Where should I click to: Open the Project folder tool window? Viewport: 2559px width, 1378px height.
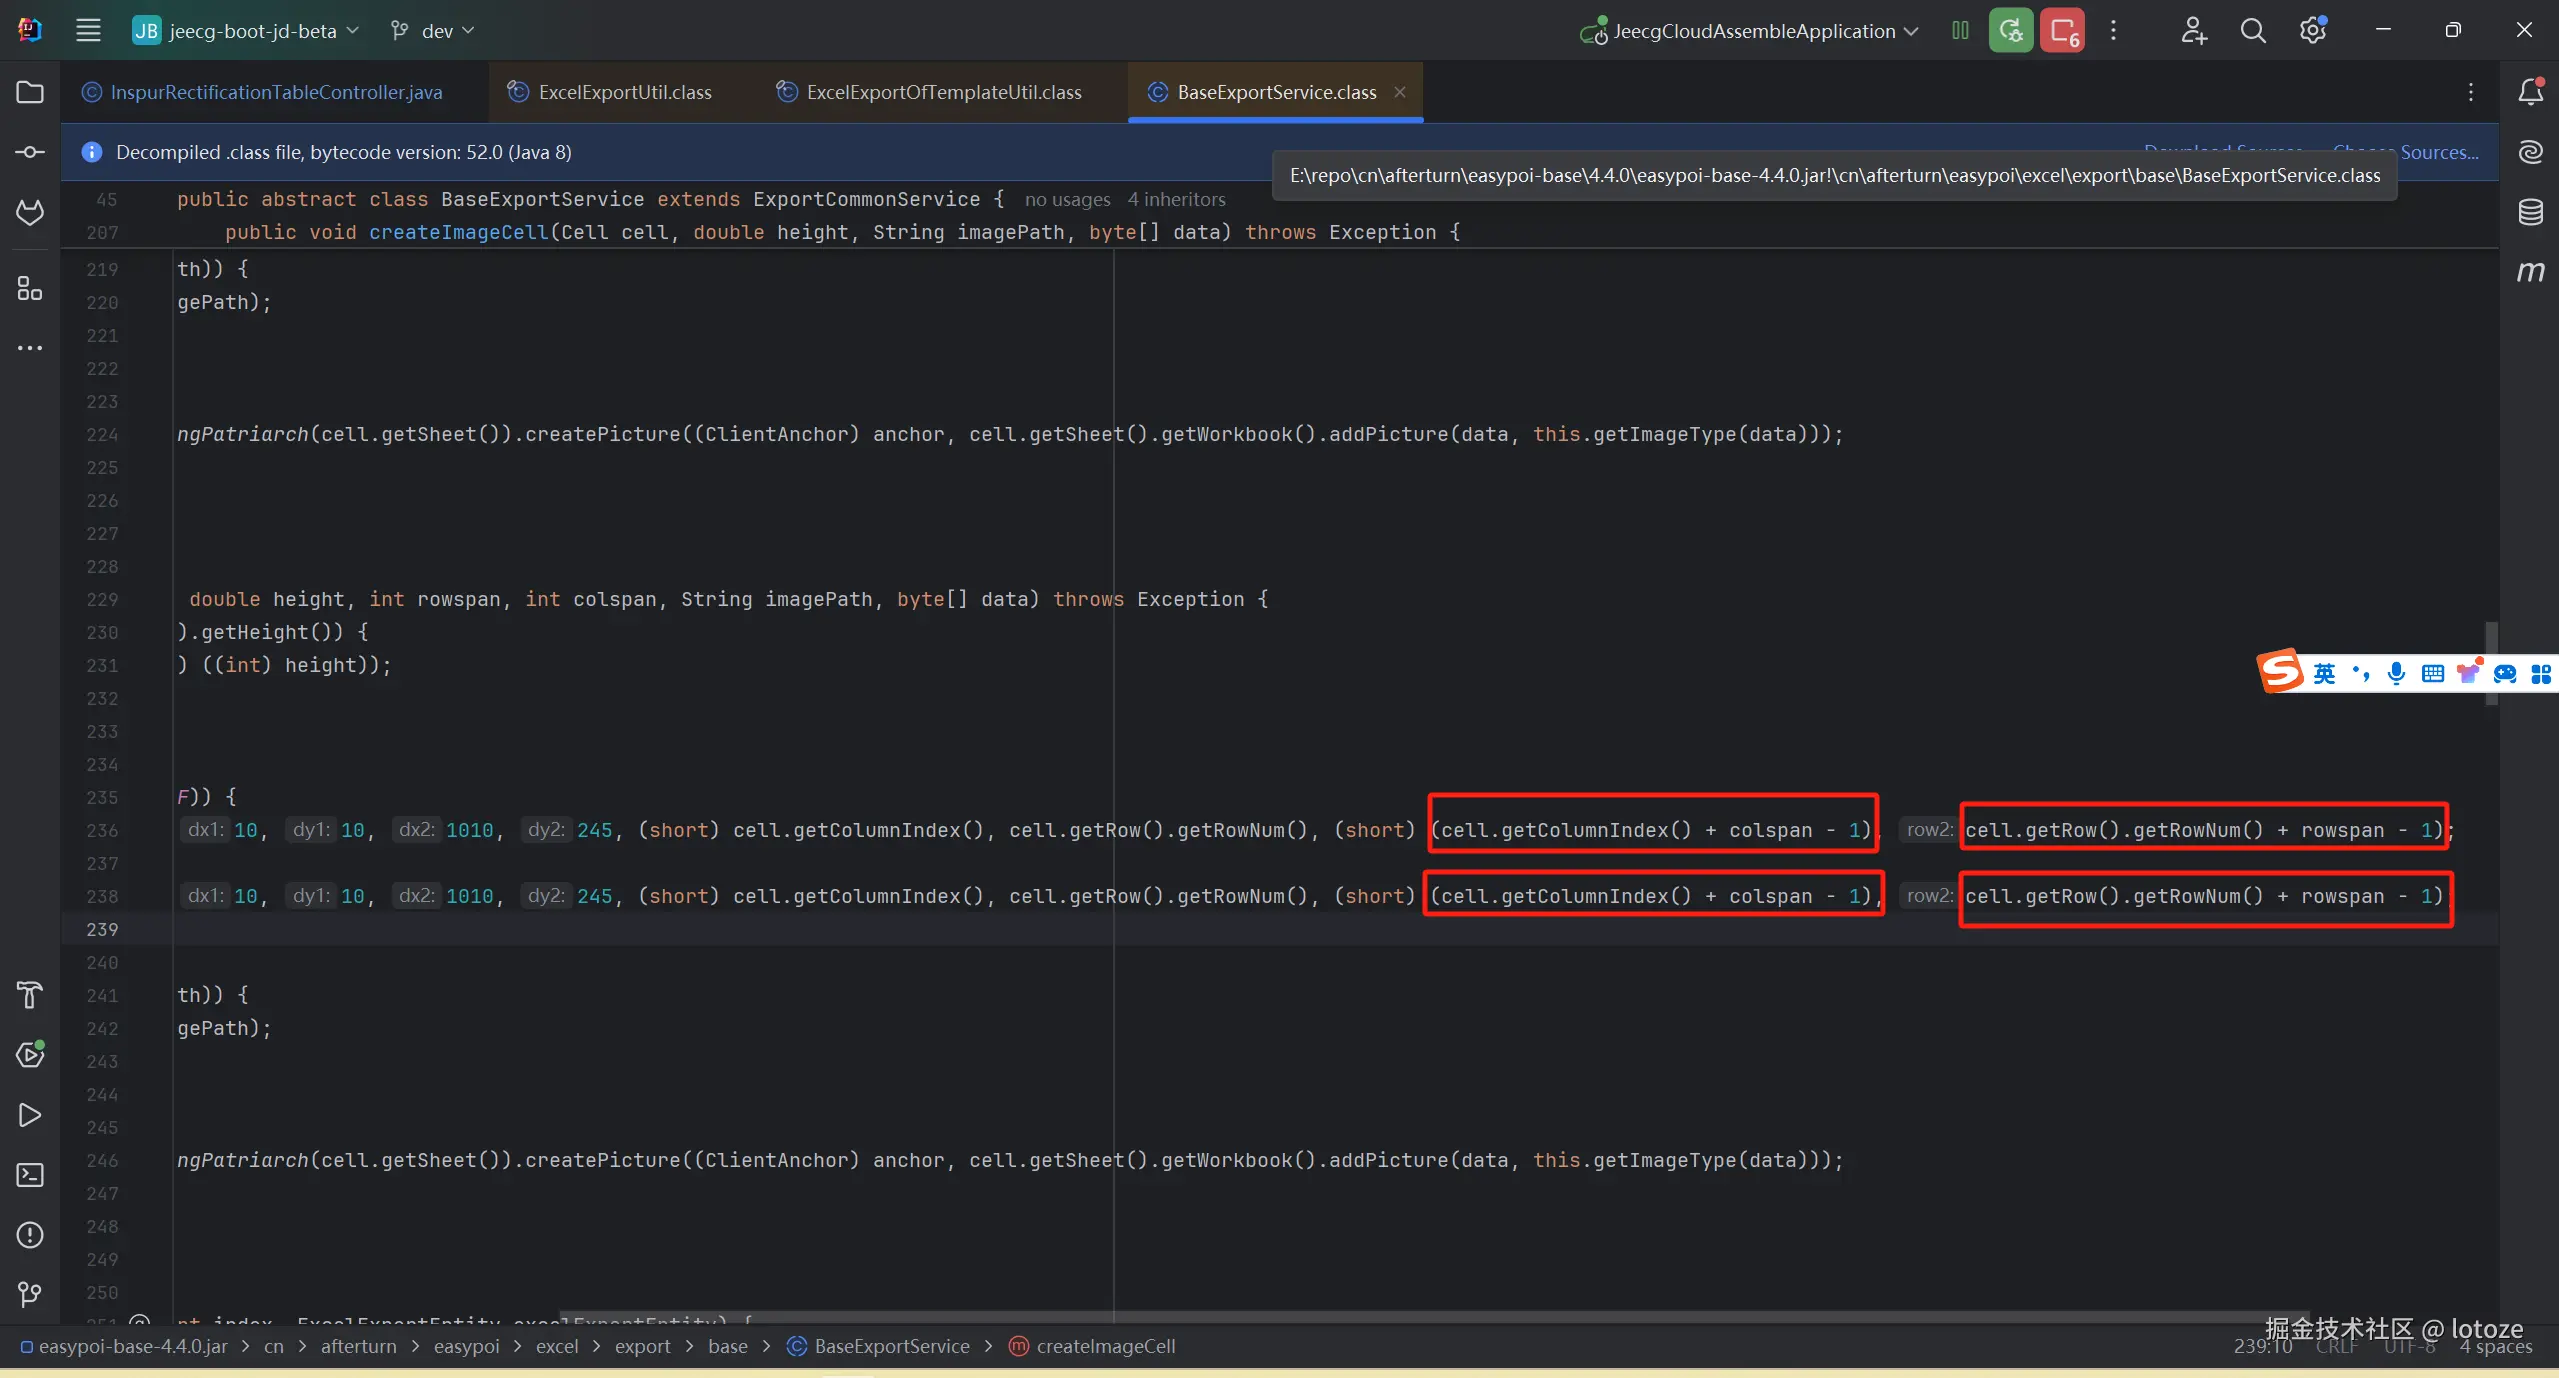pyautogui.click(x=30, y=92)
